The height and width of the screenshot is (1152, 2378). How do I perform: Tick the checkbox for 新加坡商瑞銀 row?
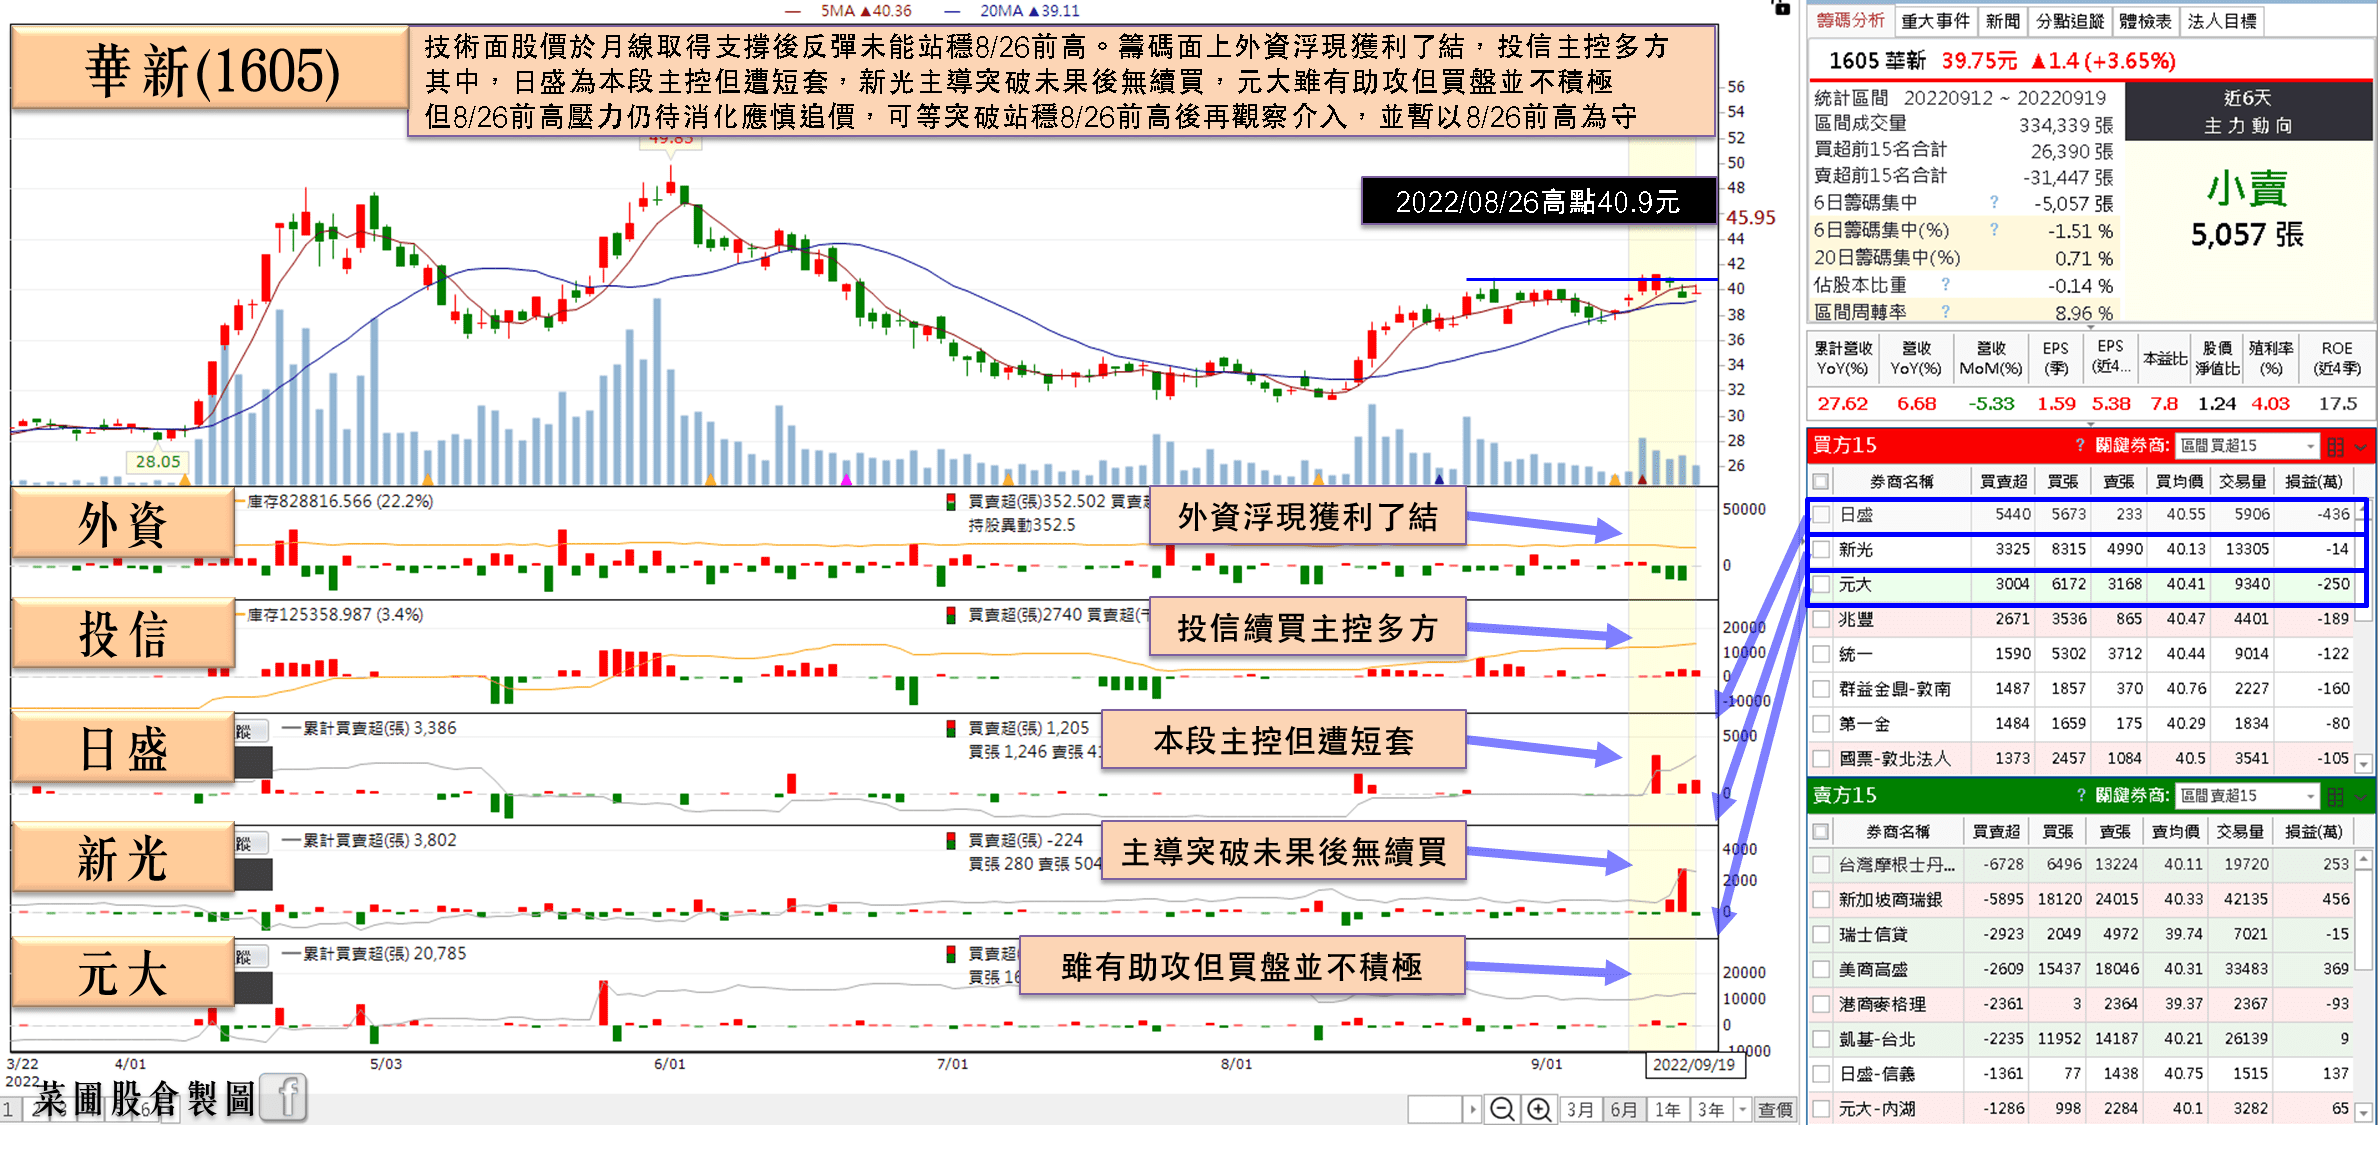(1822, 900)
